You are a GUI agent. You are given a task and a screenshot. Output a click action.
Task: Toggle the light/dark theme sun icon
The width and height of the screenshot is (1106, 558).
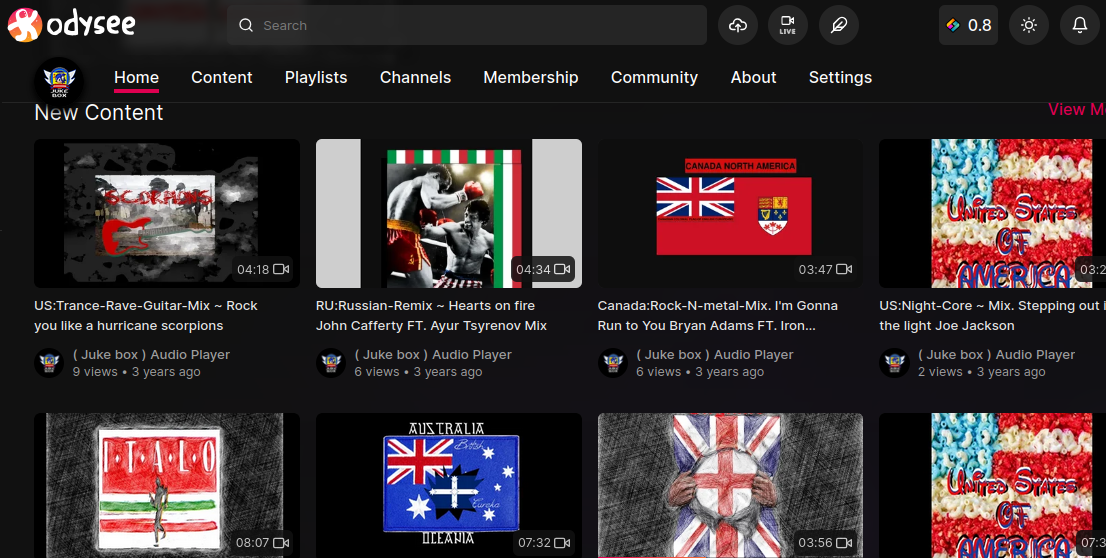[1029, 25]
